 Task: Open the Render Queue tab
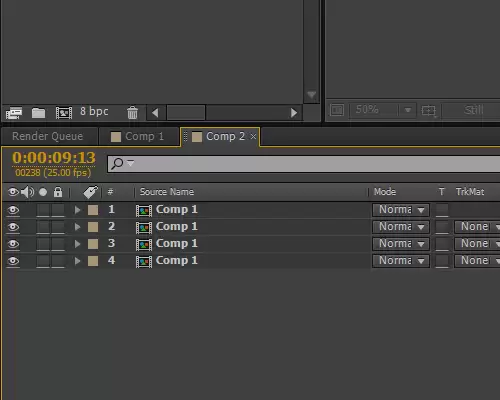(x=47, y=136)
